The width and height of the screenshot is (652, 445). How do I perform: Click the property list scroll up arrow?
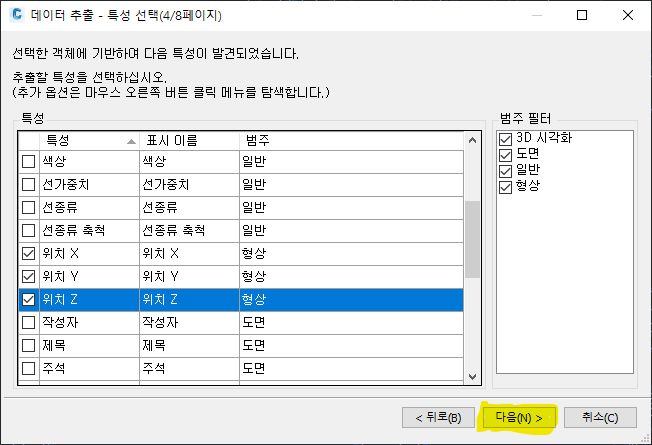(x=472, y=141)
